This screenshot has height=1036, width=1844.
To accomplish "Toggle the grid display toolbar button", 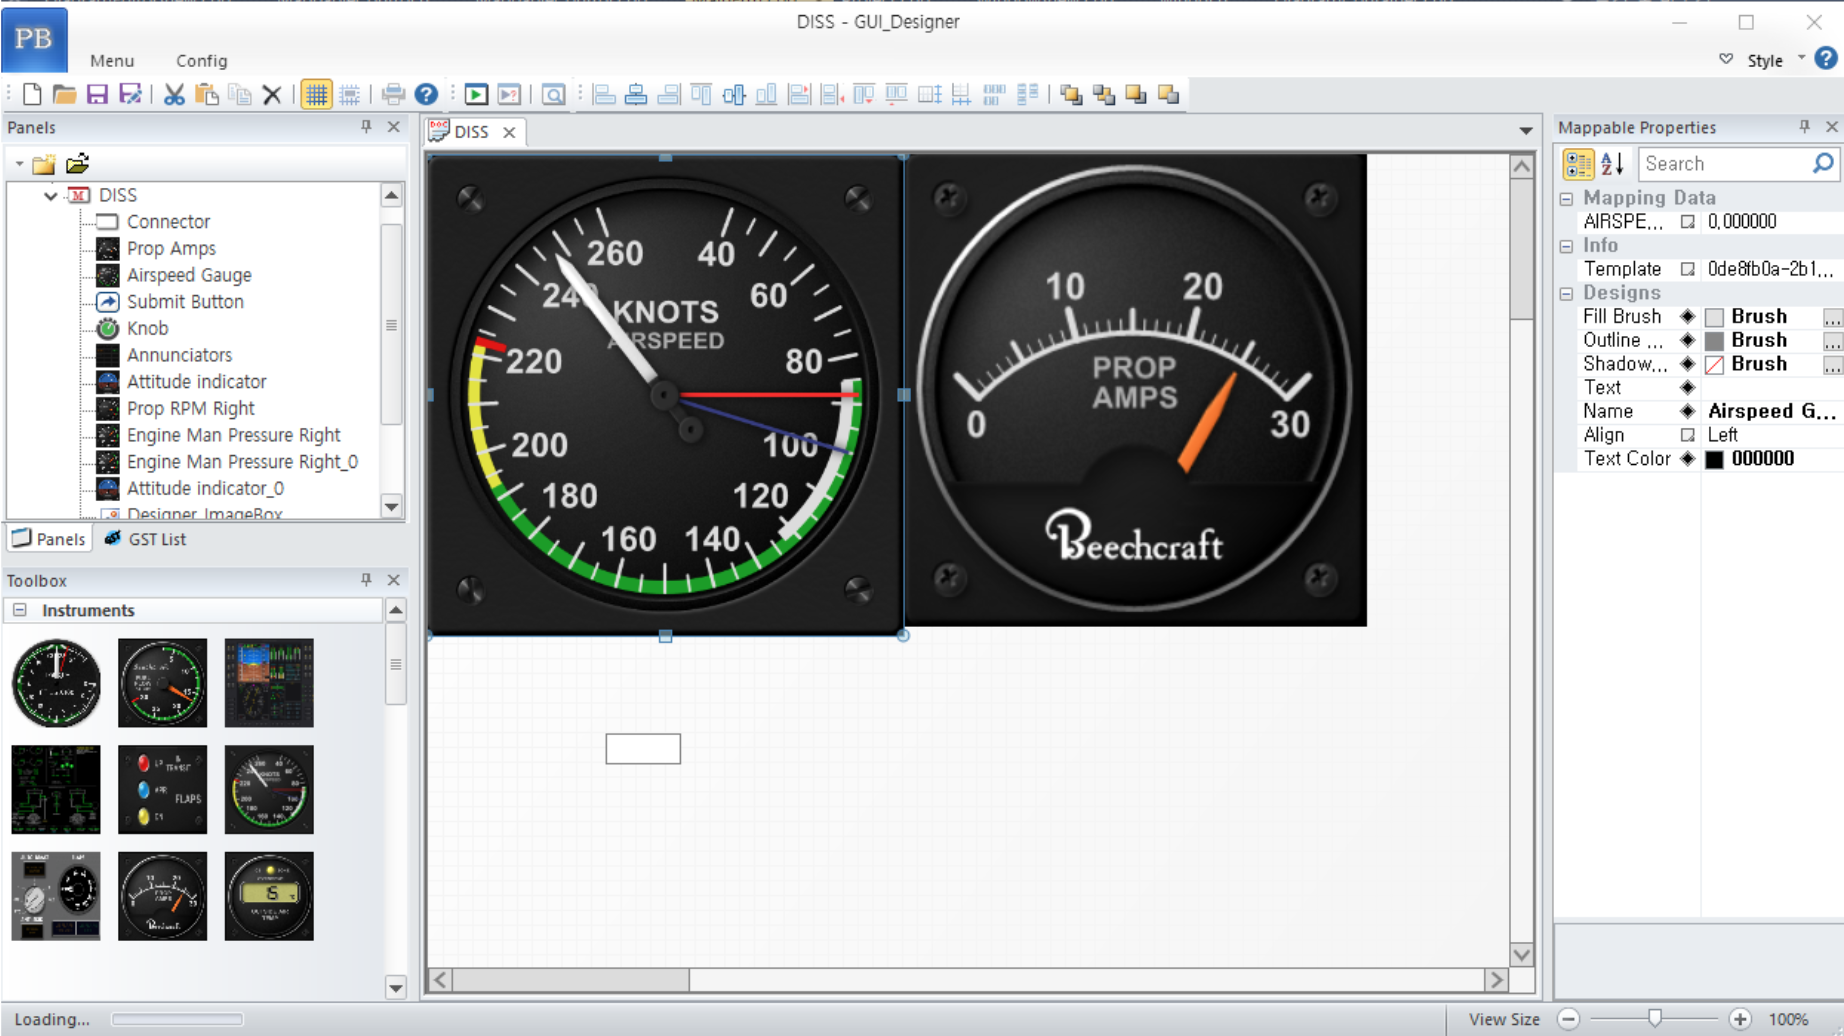I will click(316, 94).
